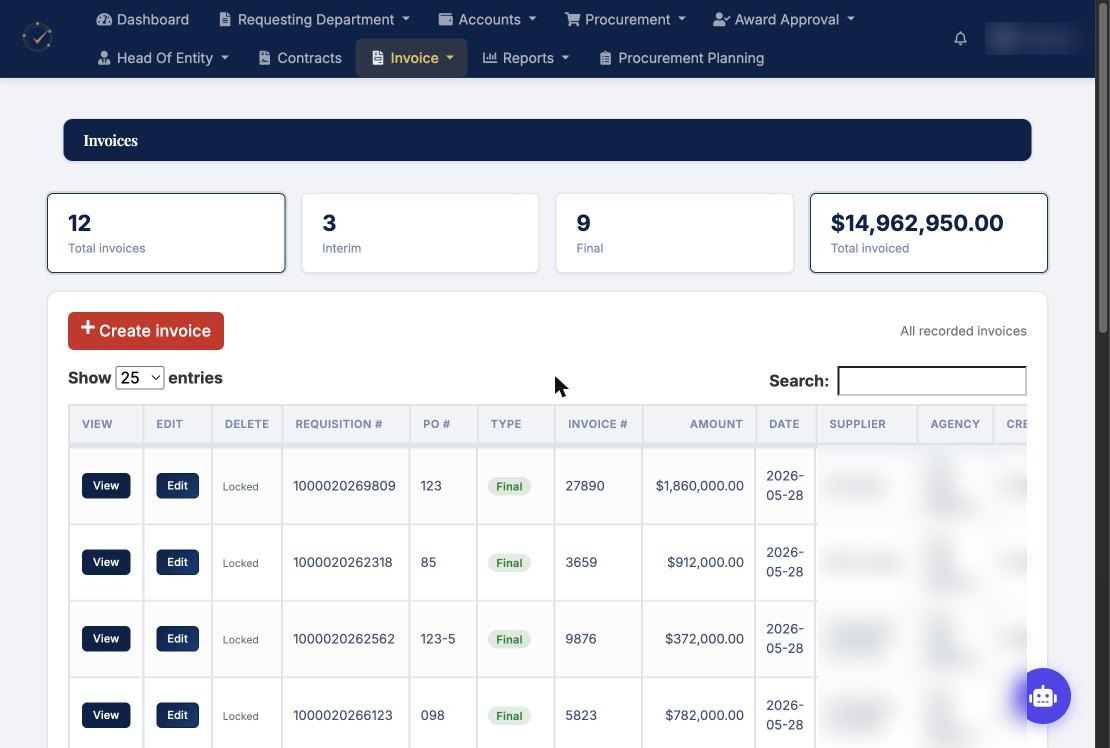Go to Dashboard
The height and width of the screenshot is (748, 1110).
pos(143,20)
